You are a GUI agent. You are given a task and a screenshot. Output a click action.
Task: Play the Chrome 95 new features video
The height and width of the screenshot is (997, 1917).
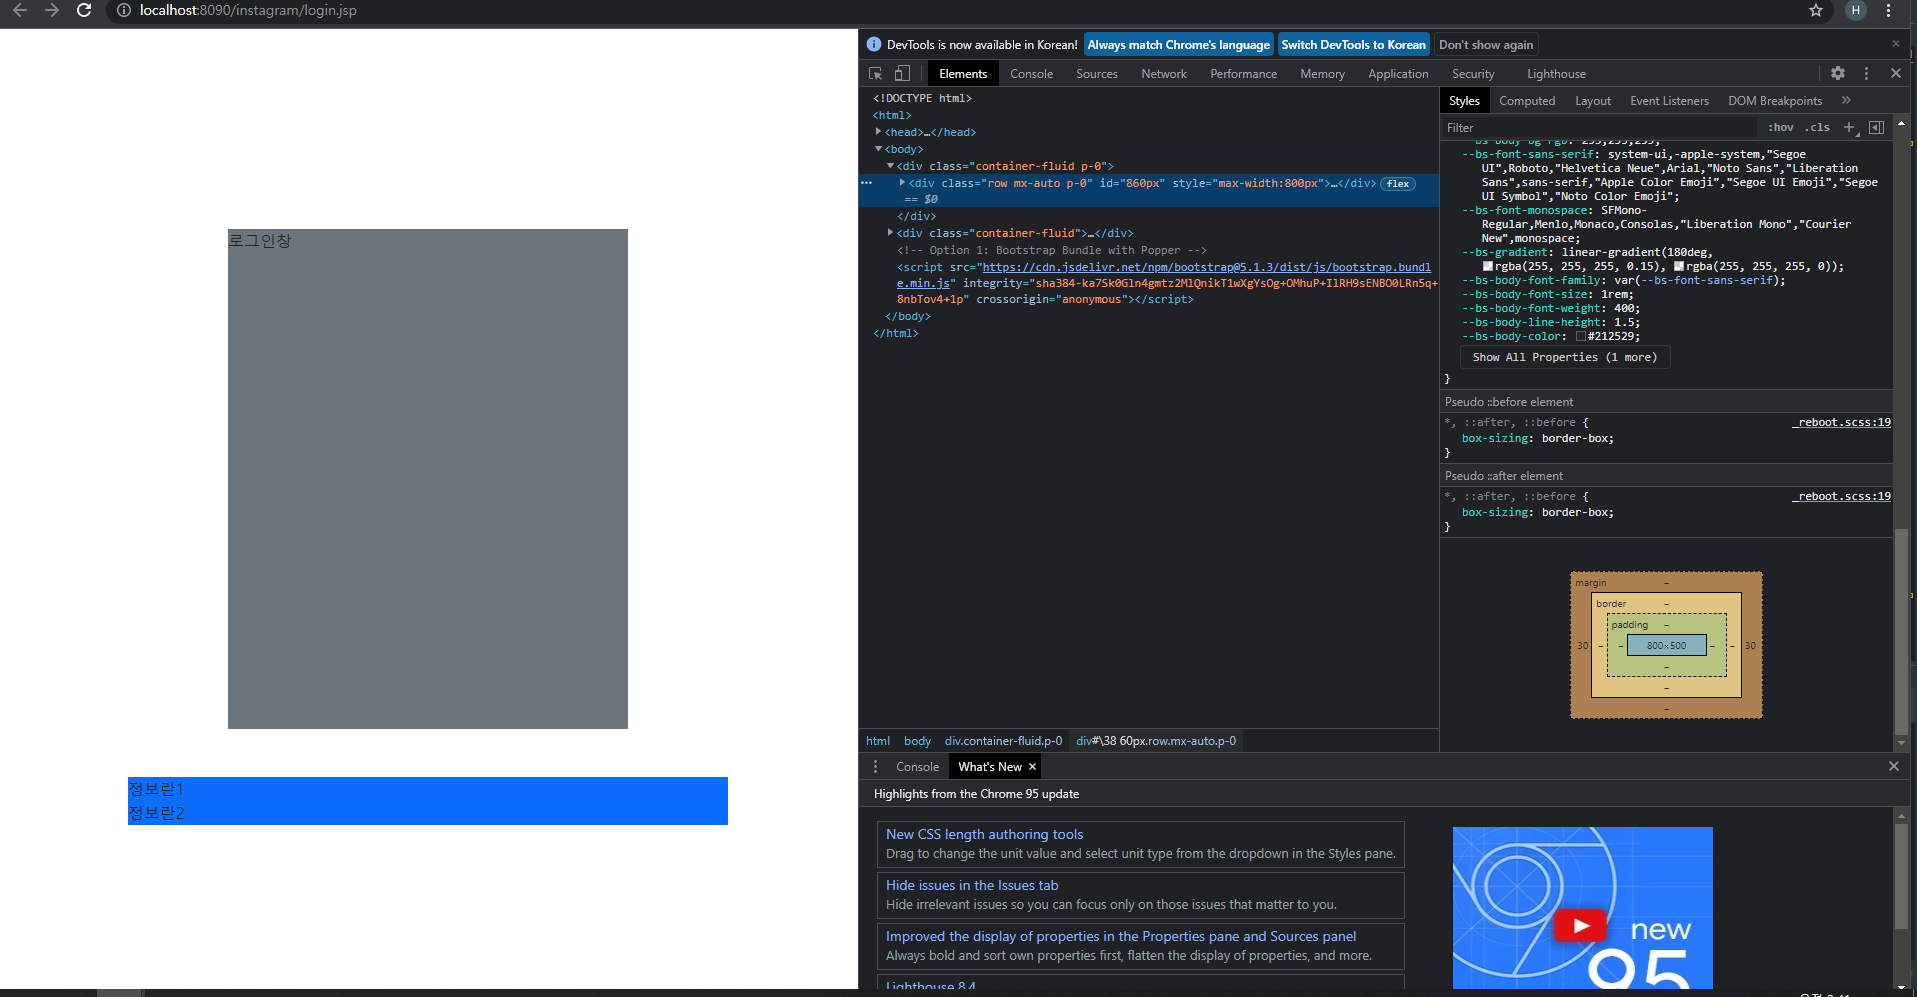pyautogui.click(x=1581, y=925)
